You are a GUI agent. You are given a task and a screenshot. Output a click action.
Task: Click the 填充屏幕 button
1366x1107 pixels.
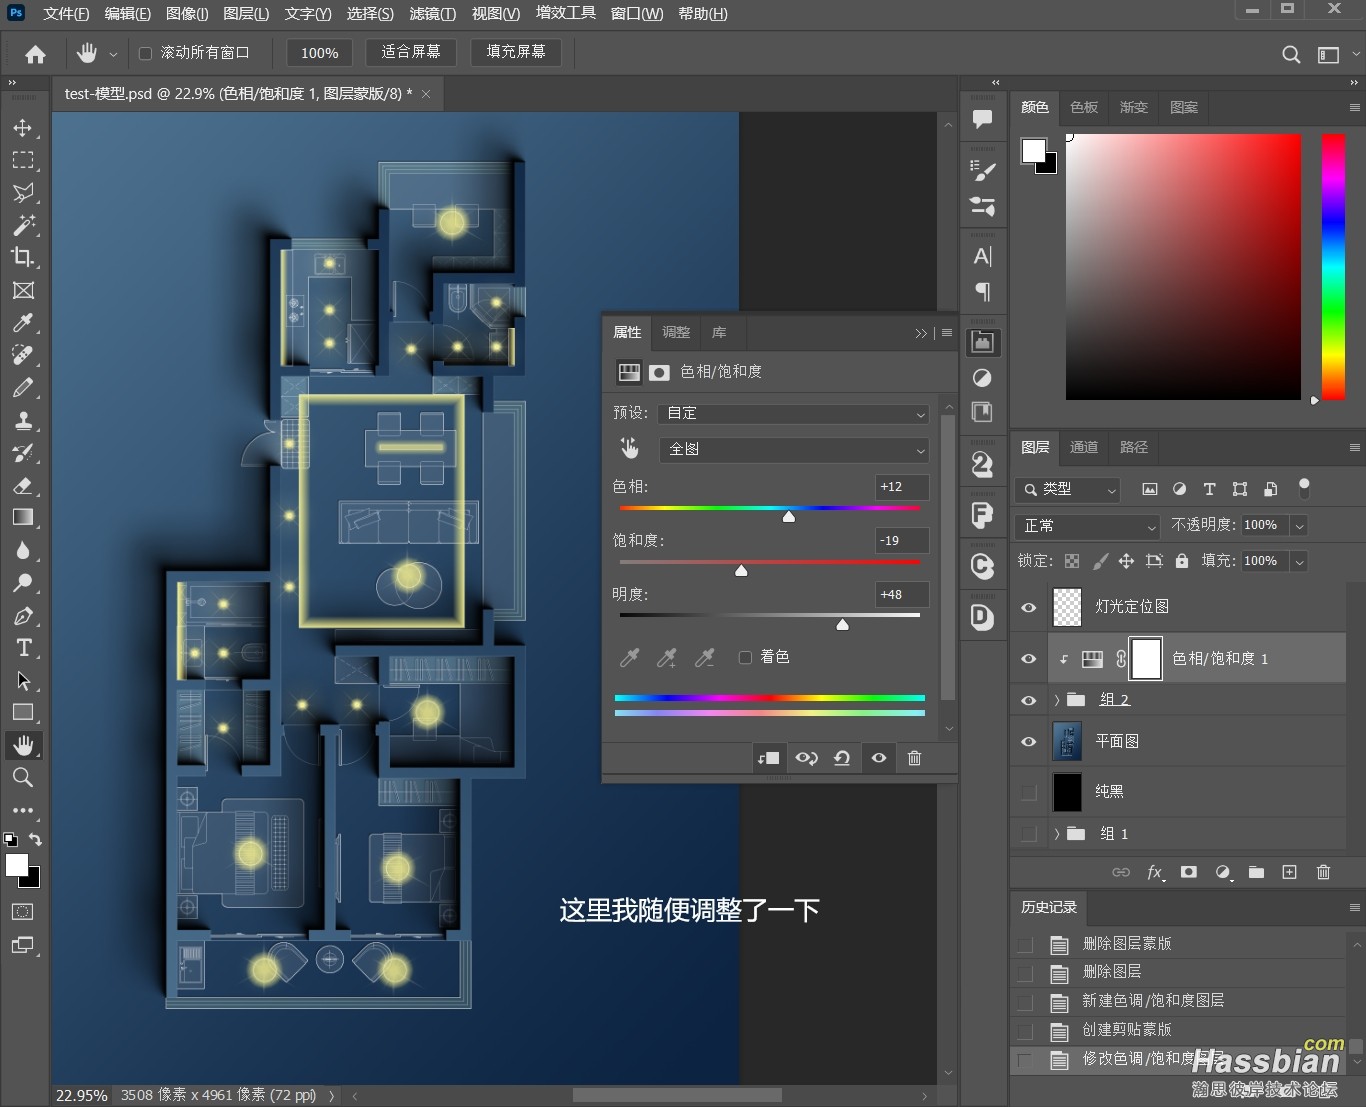click(516, 52)
